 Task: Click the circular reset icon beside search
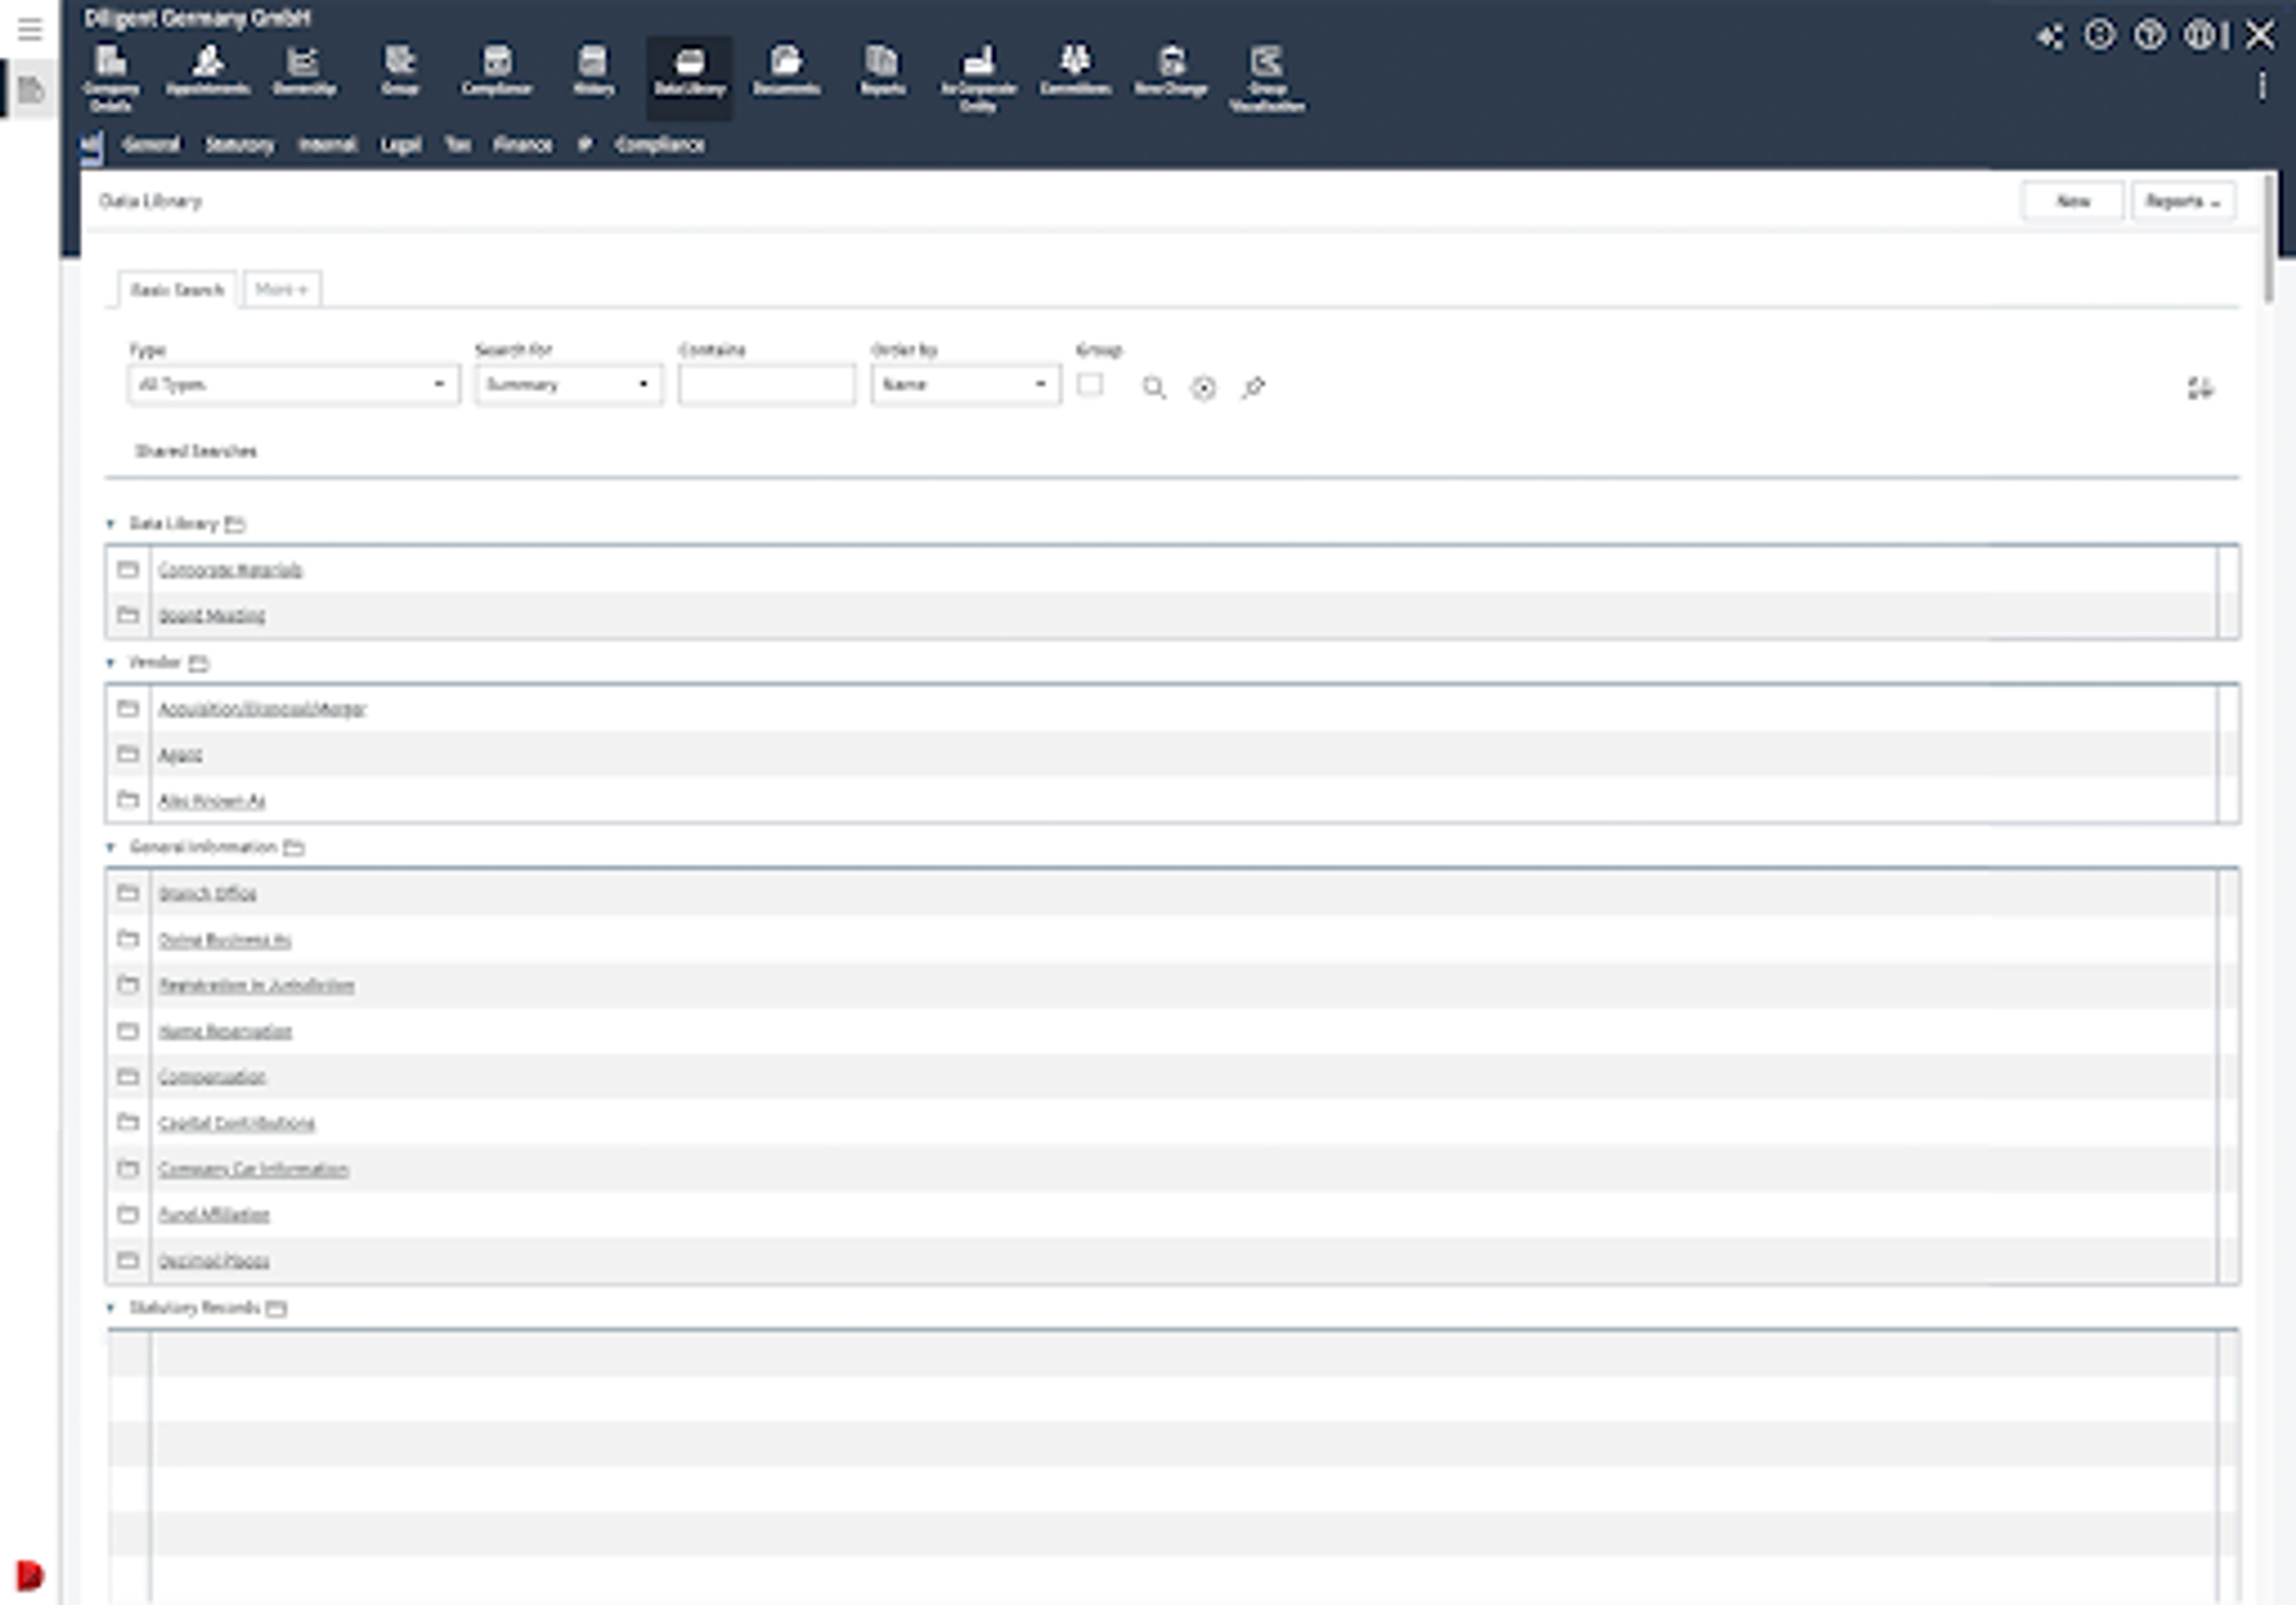(x=1204, y=388)
